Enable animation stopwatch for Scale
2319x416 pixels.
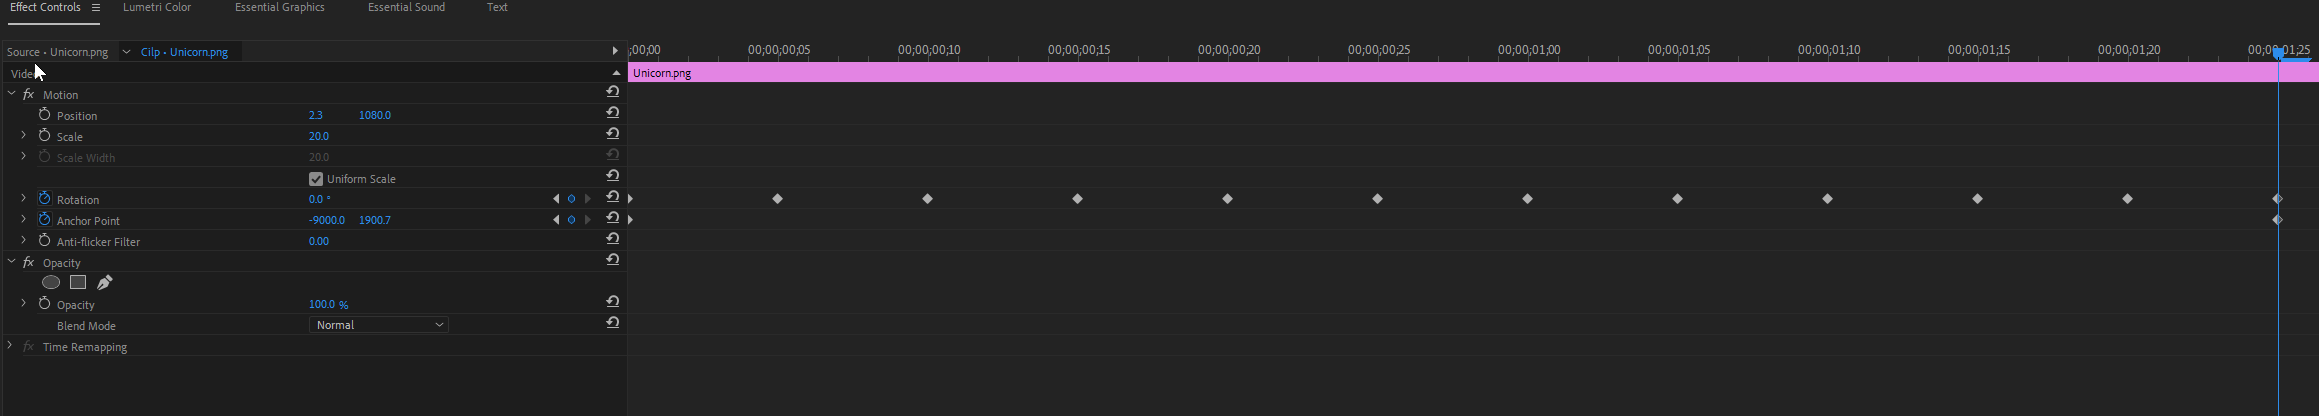pos(44,136)
